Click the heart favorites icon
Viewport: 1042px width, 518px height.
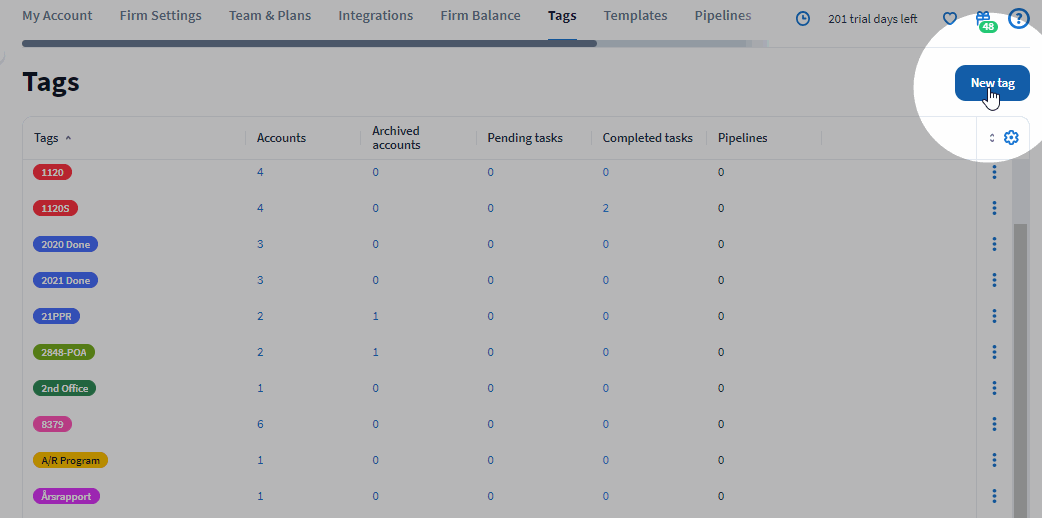950,19
